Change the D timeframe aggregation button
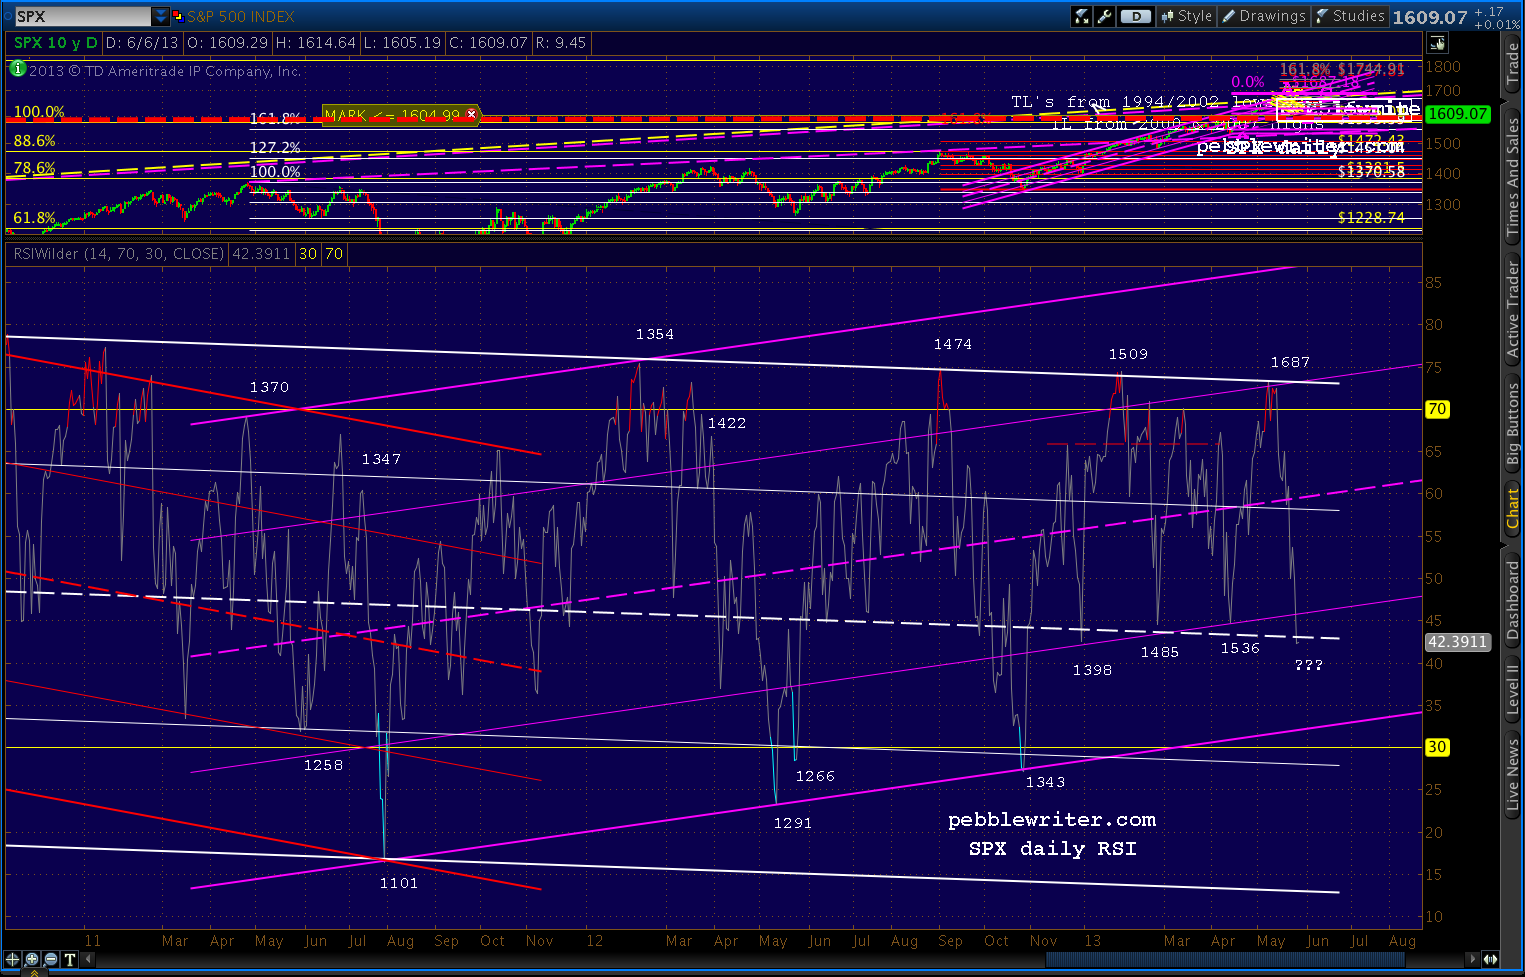This screenshot has height=977, width=1525. [x=1135, y=16]
